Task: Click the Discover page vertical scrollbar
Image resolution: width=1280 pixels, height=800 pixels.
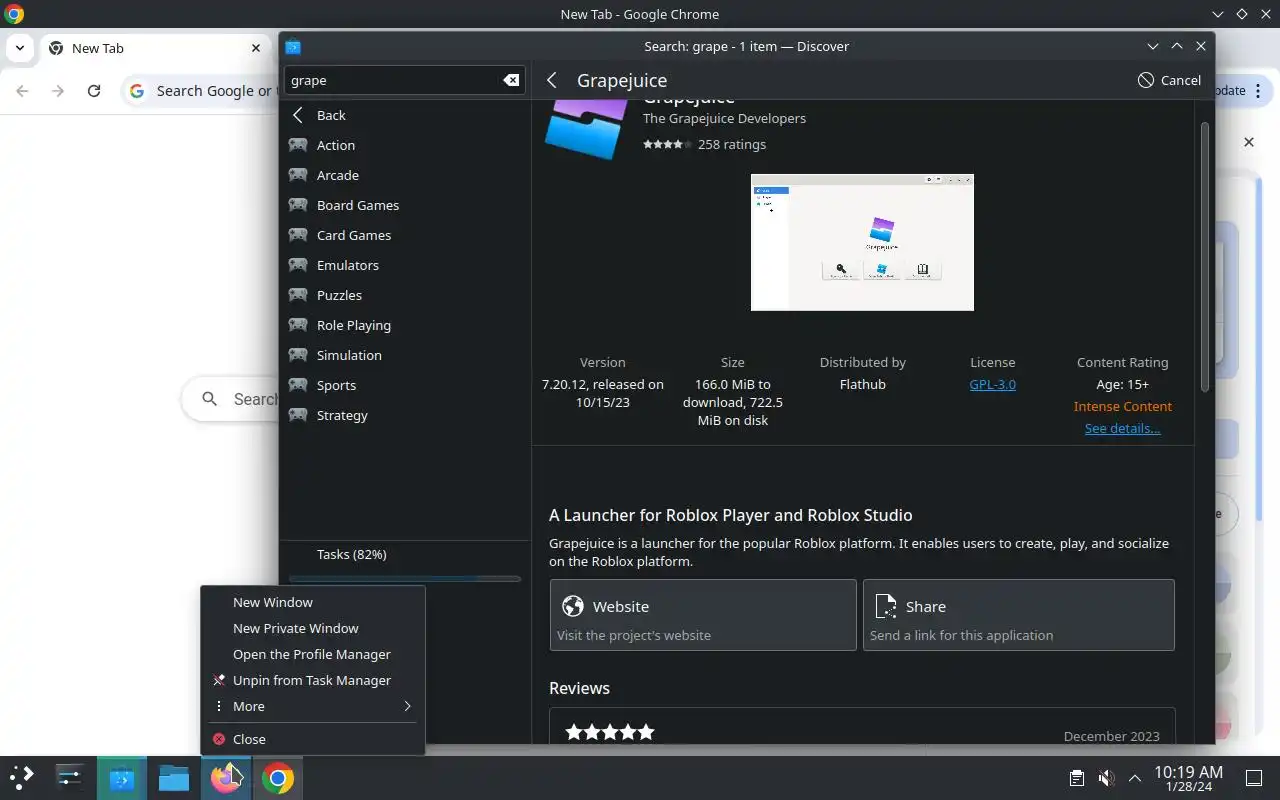Action: pyautogui.click(x=1205, y=258)
